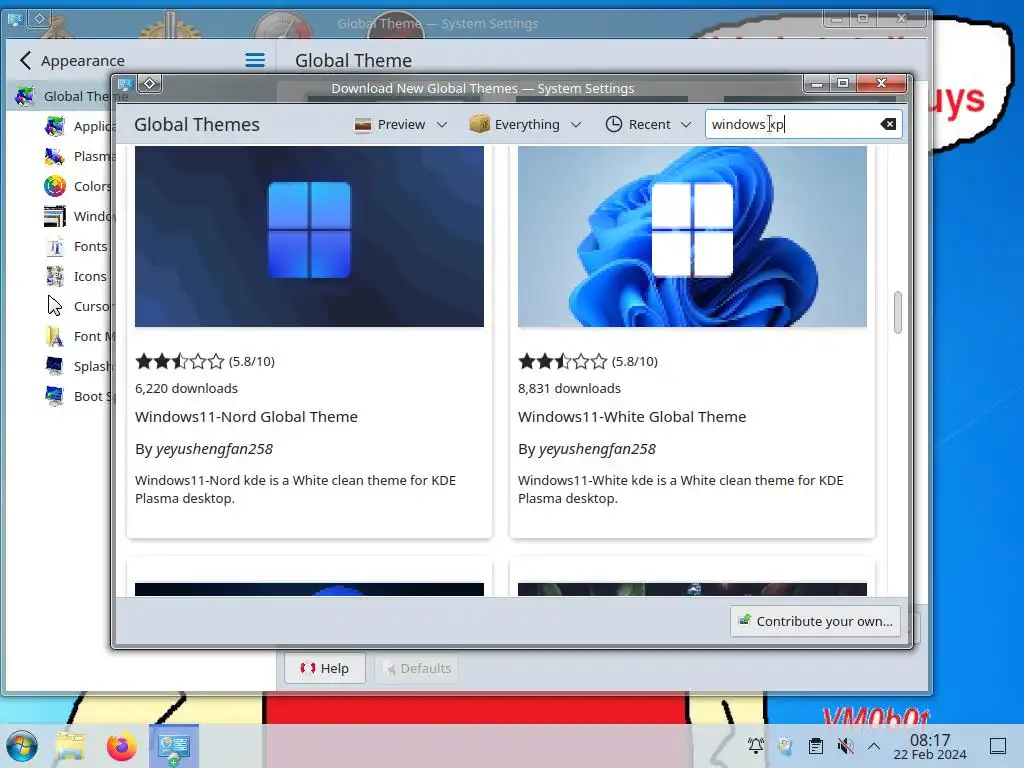Screen dimensions: 1024x768
Task: Click the star rating of Windows11-Nord theme
Action: click(180, 361)
